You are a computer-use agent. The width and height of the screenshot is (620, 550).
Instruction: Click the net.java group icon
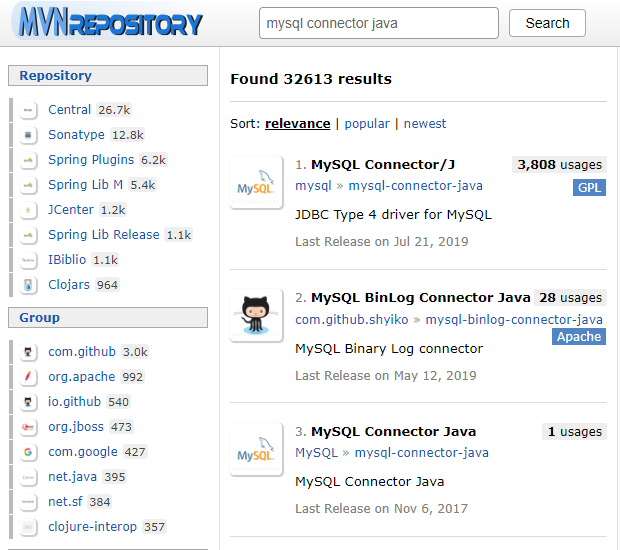[x=28, y=477]
